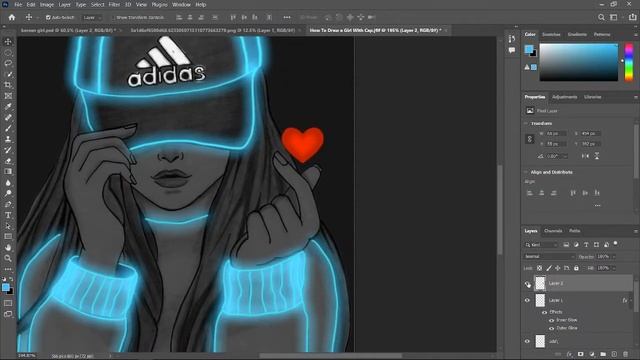This screenshot has height=360, width=640.
Task: Switch to the Gradients tab
Action: [577, 34]
